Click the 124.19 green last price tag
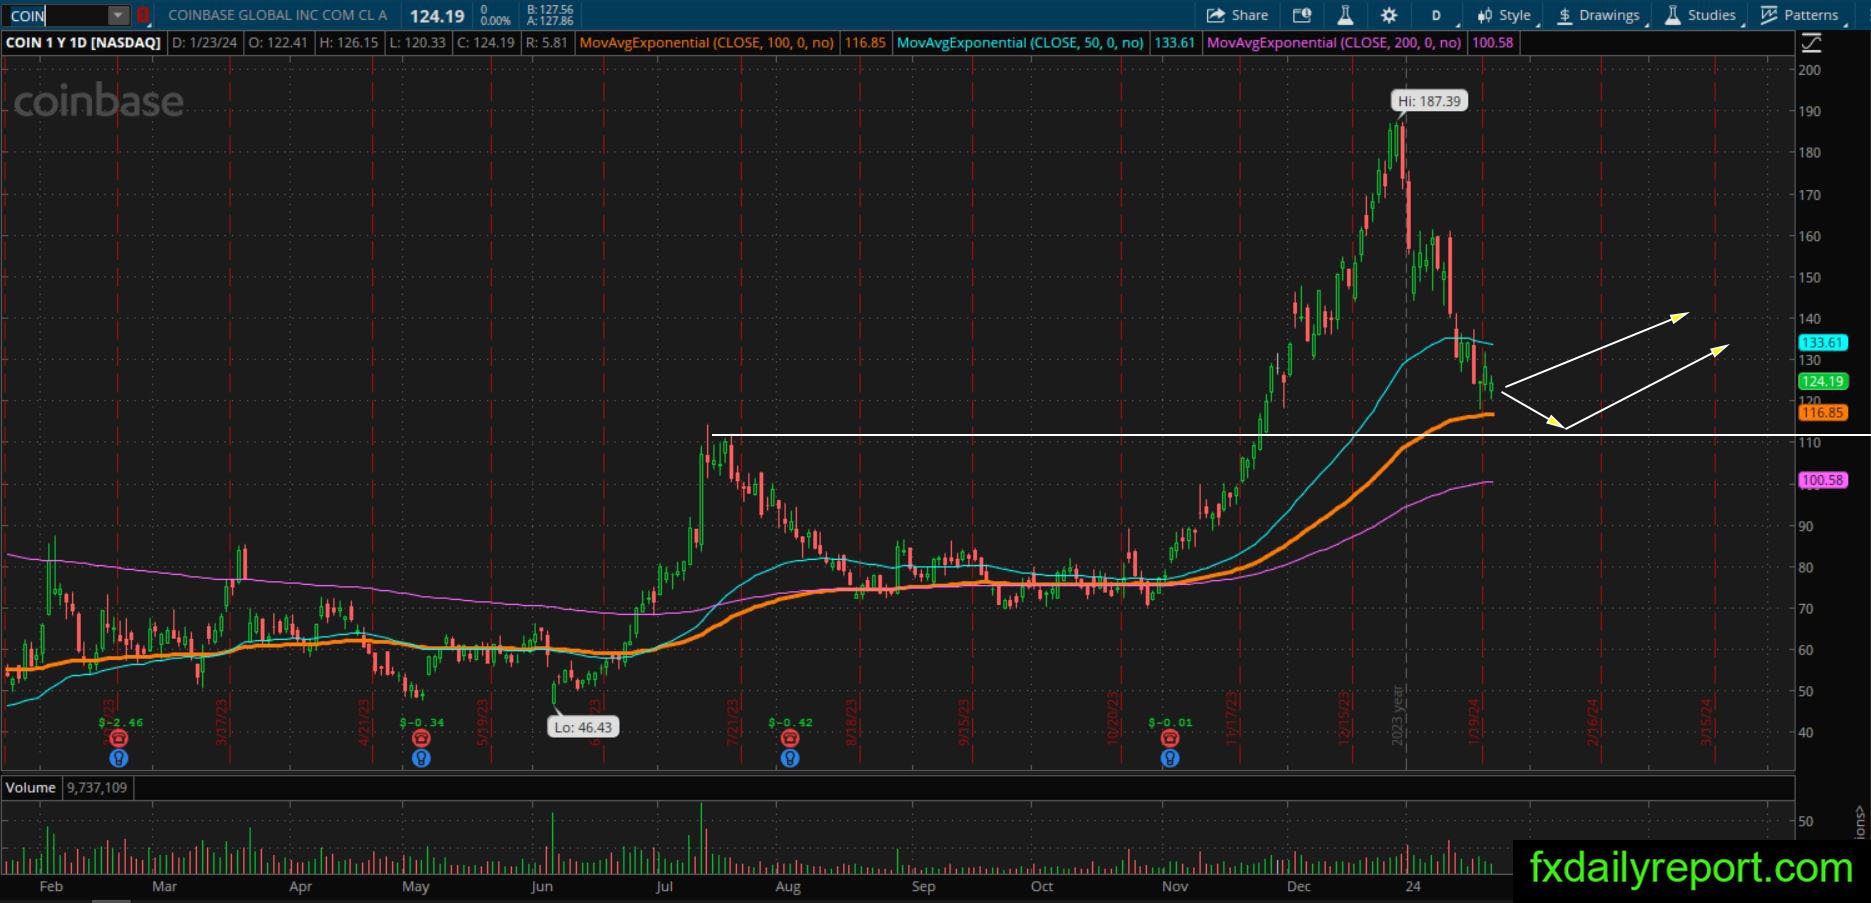The height and width of the screenshot is (903, 1871). [x=1821, y=381]
